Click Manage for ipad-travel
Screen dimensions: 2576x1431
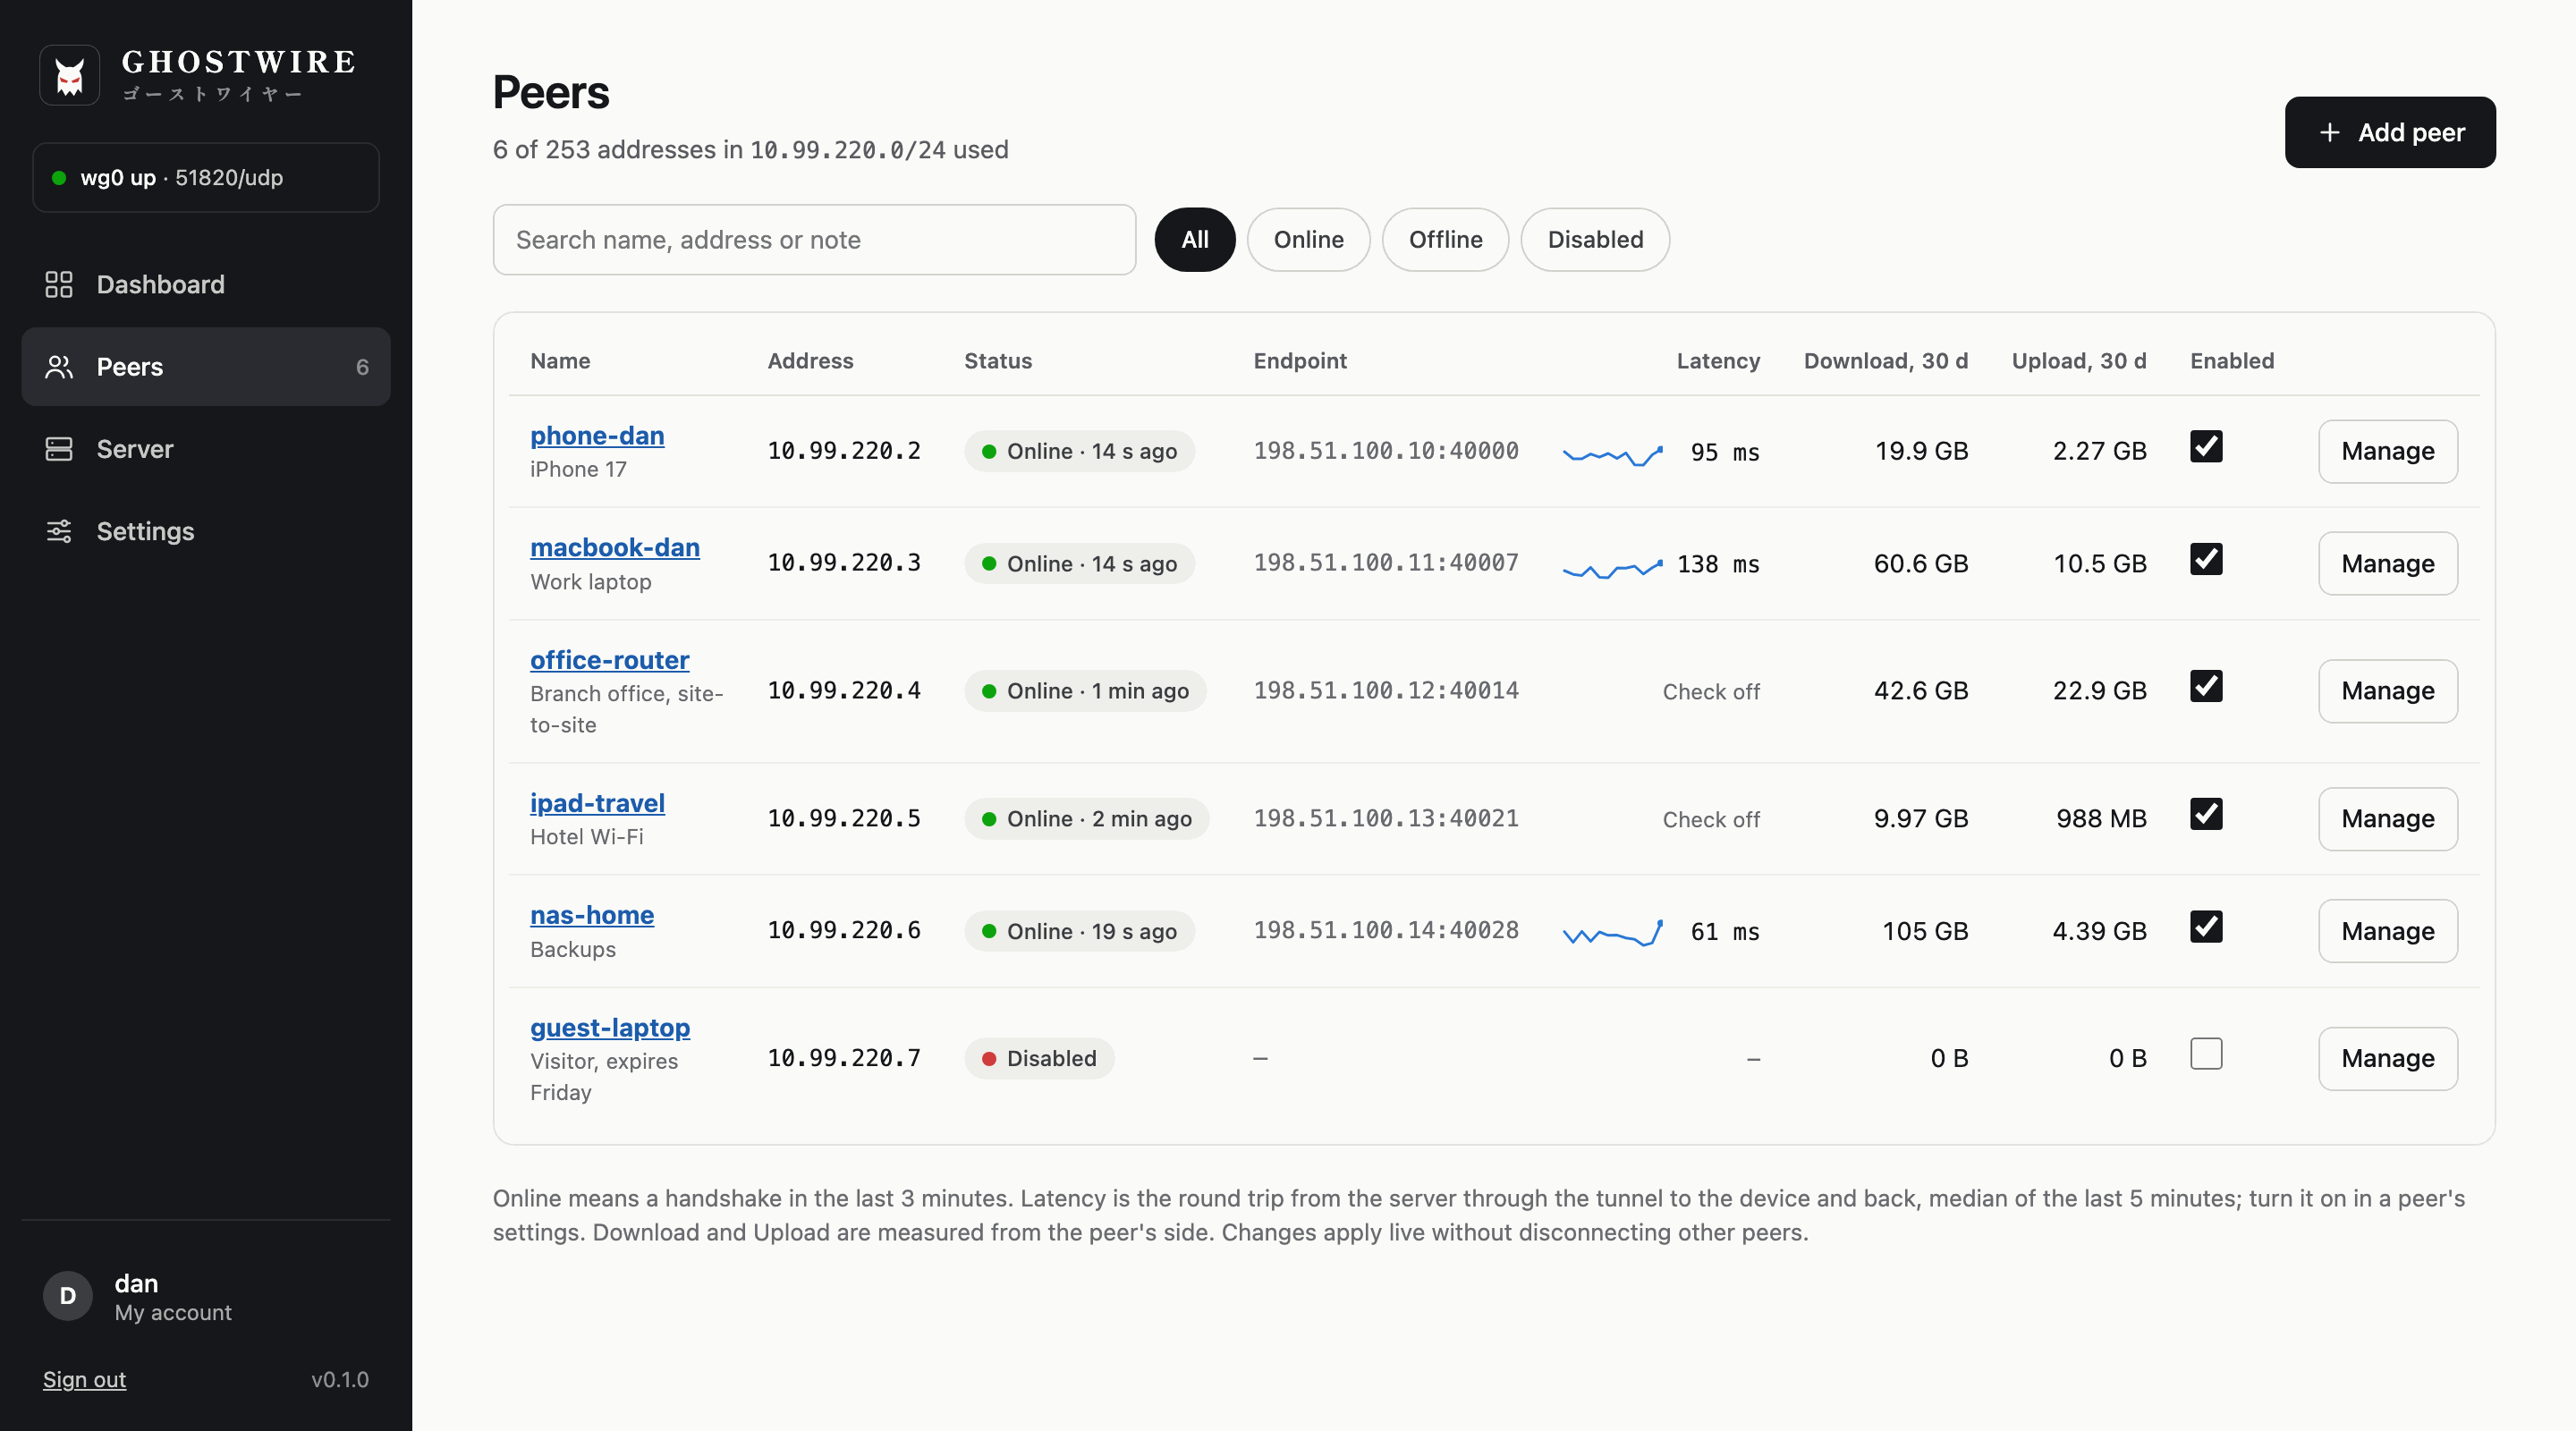2388,820
